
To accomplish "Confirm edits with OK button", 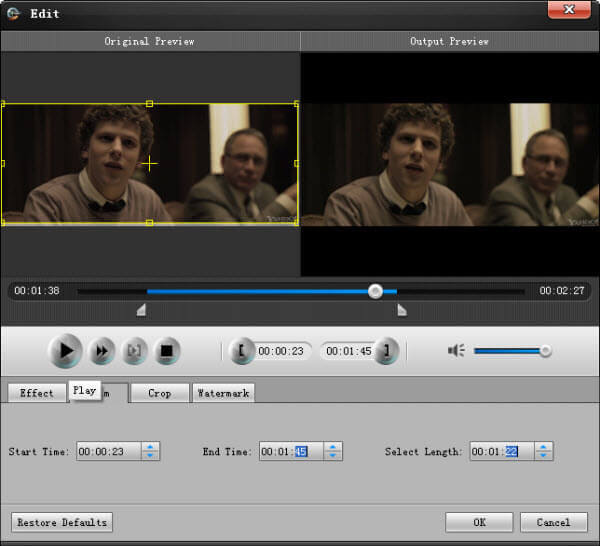I will click(x=479, y=522).
